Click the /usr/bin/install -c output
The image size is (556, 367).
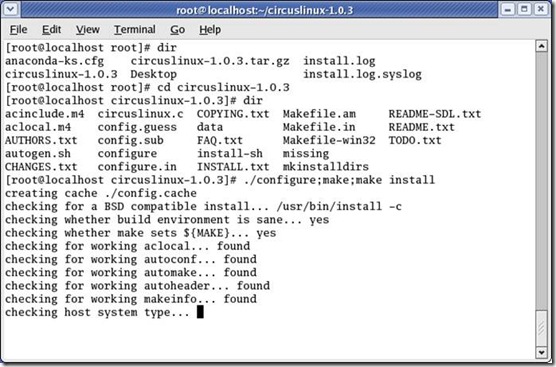coord(339,206)
